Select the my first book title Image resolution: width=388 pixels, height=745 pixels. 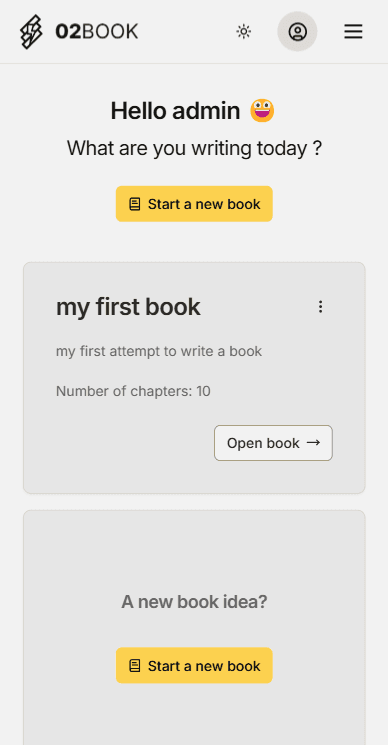point(128,307)
